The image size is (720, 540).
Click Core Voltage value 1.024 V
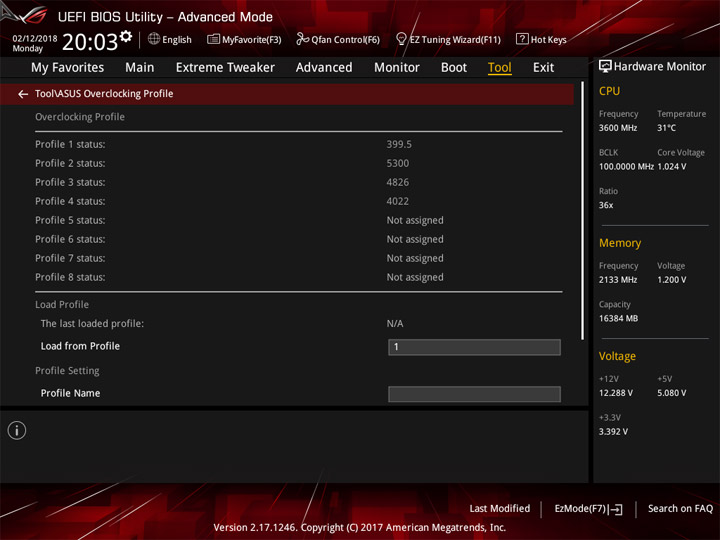point(672,167)
